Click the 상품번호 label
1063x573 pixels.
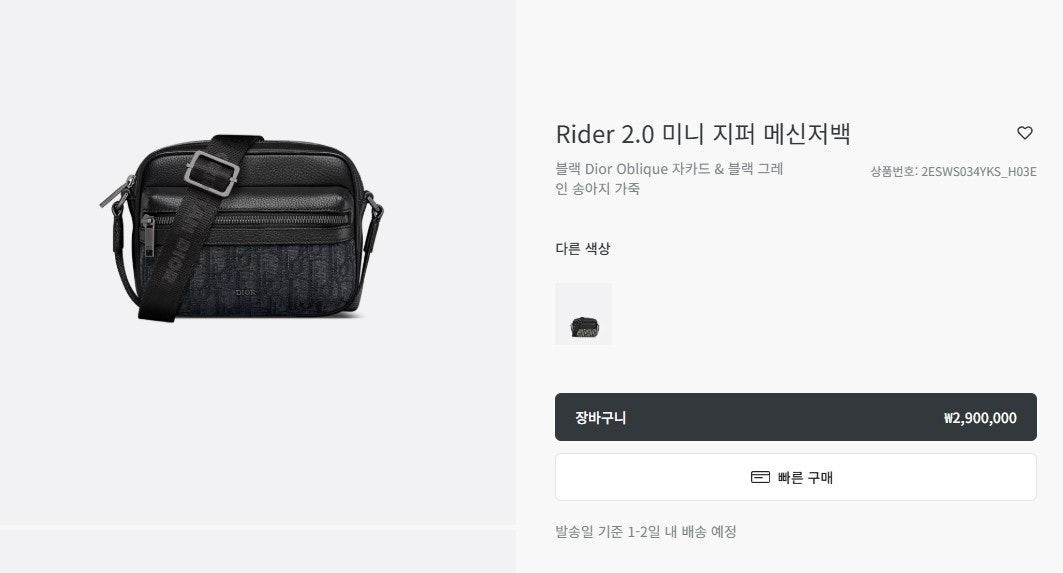[x=892, y=172]
